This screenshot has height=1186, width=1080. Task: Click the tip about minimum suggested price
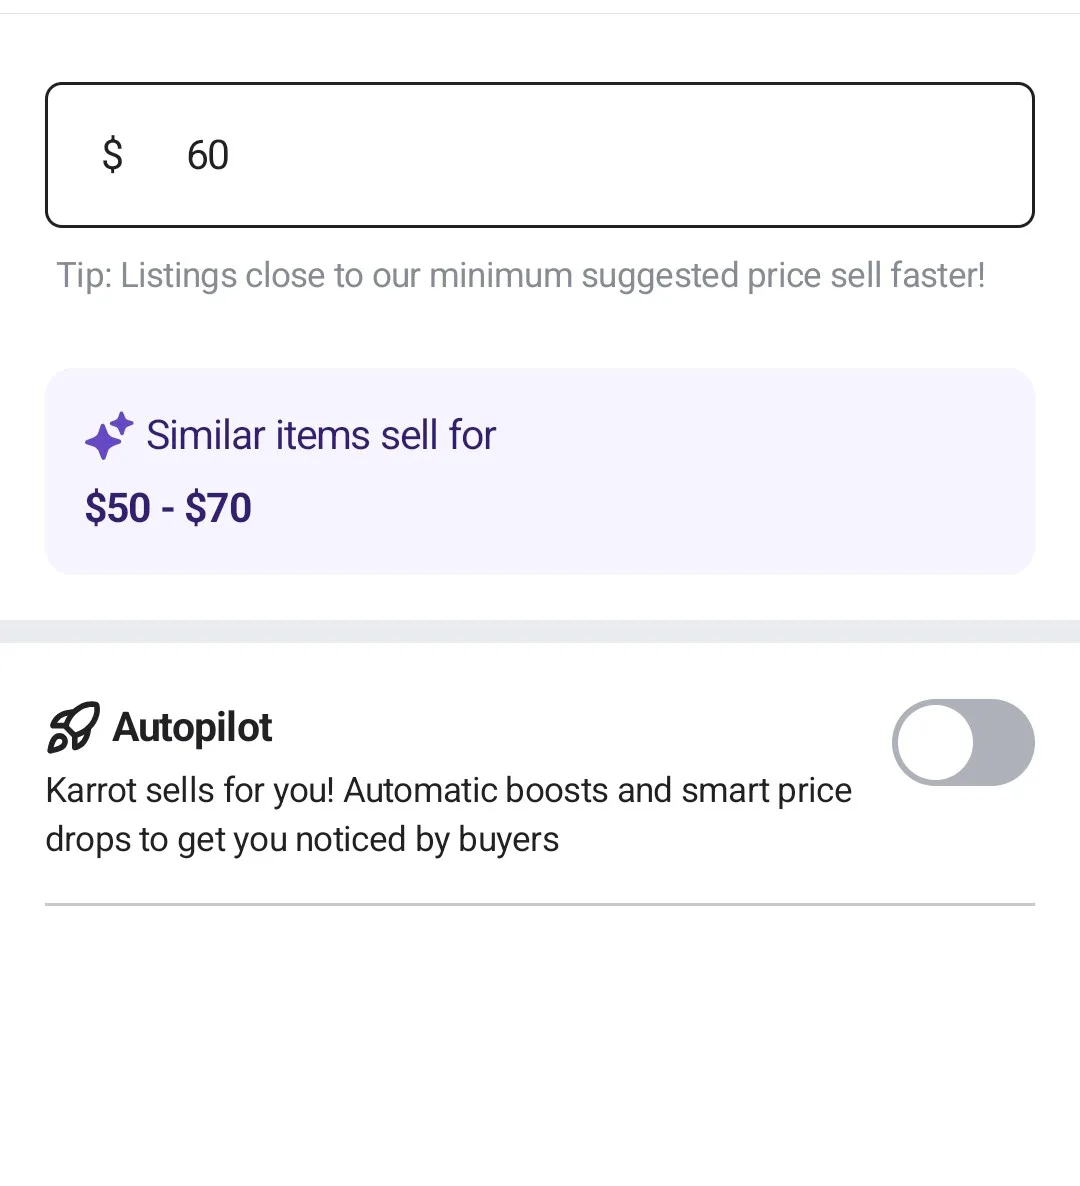[x=520, y=275]
